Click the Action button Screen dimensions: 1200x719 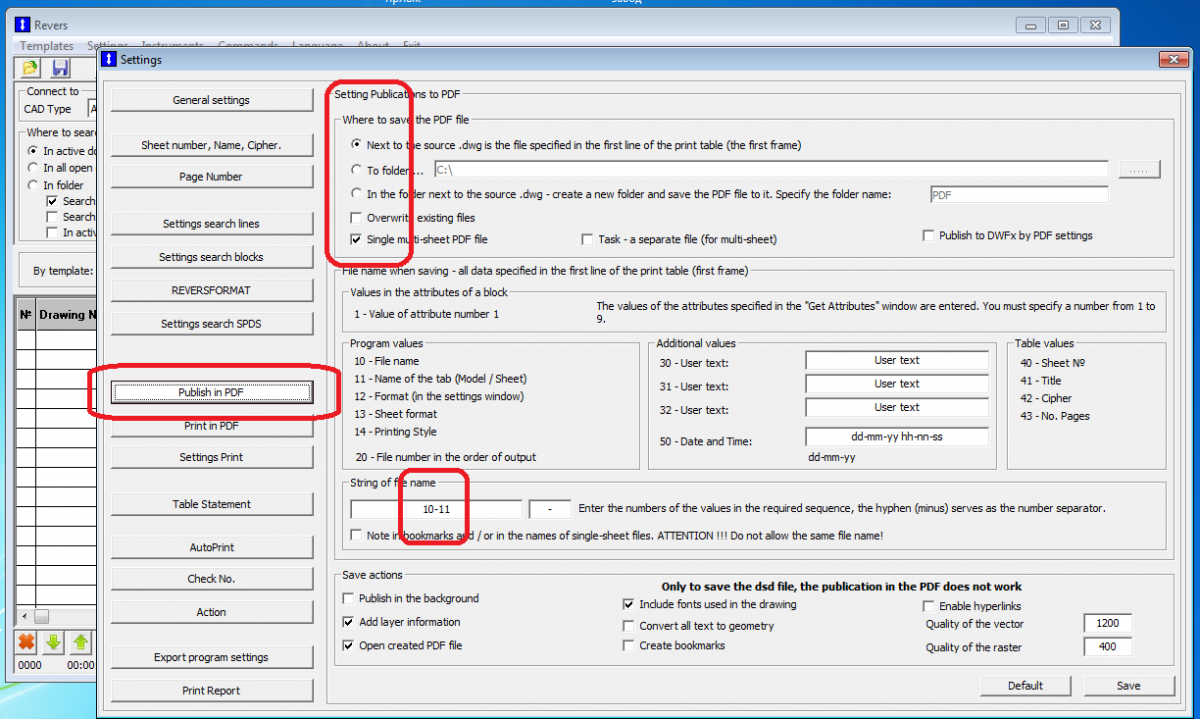(211, 612)
